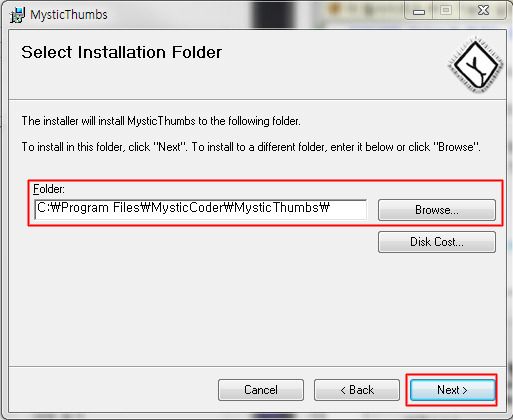Click the Folder: label above the path
Viewport: 513px width, 420px height.
[49, 189]
